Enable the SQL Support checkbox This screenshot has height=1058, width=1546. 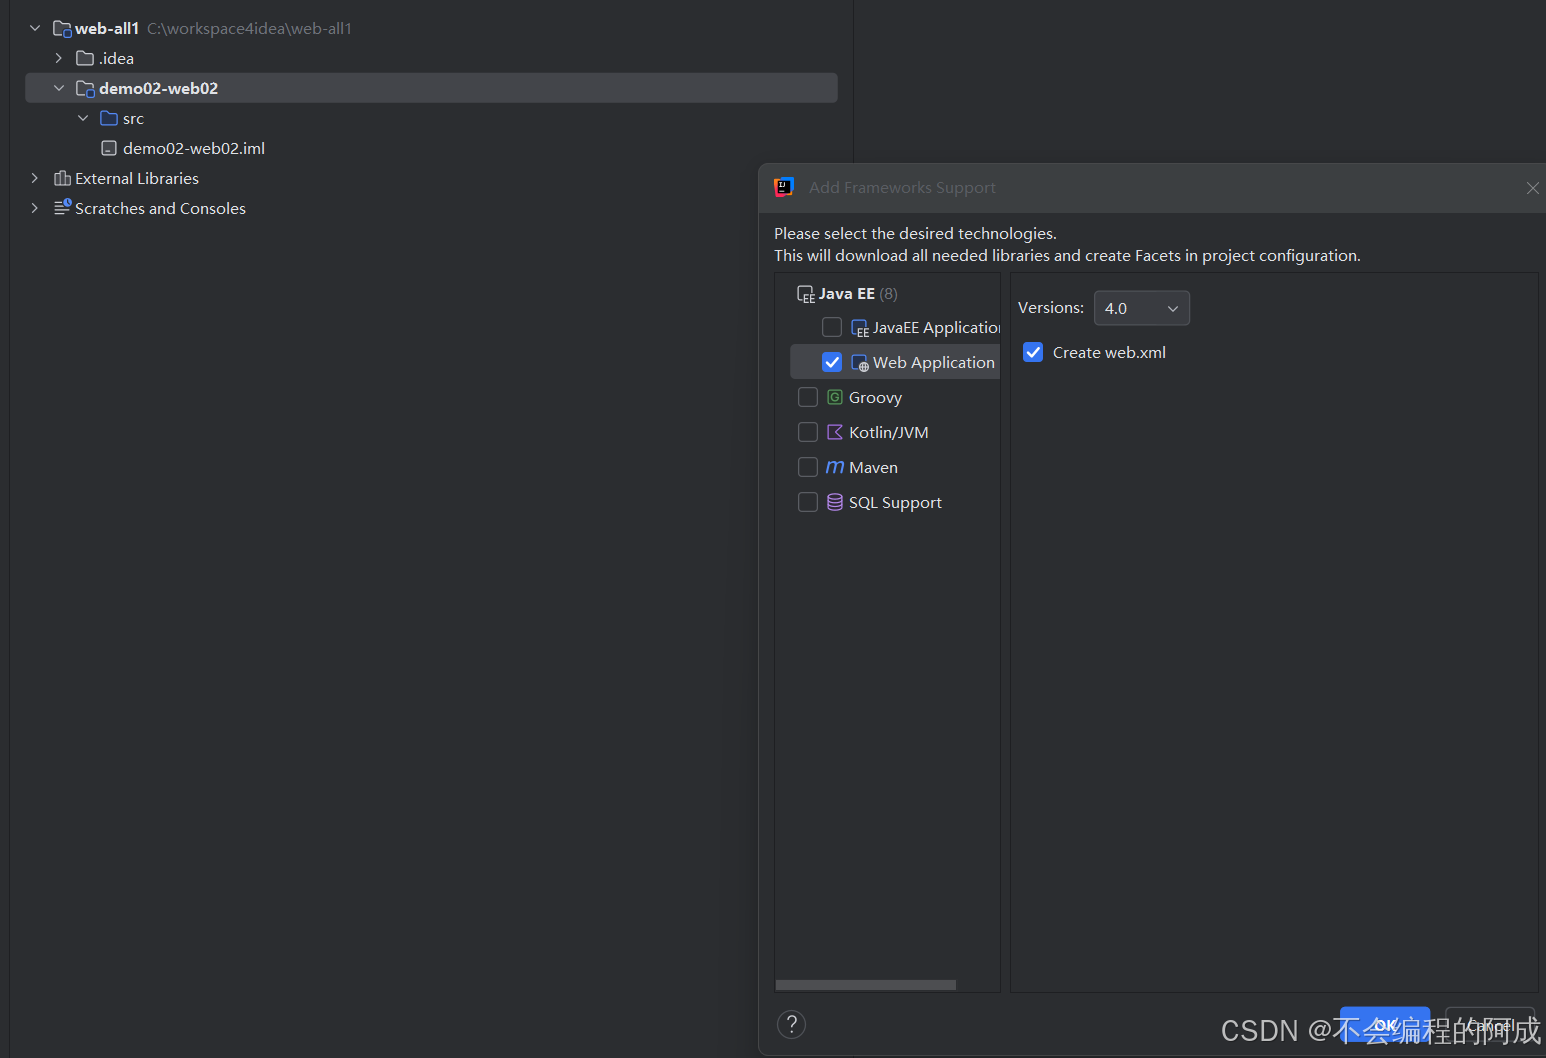(x=808, y=502)
